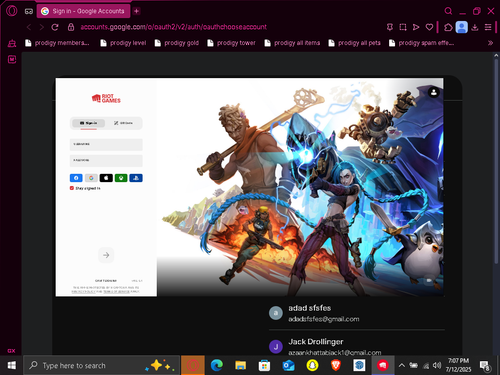The width and height of the screenshot is (500, 375).
Task: Open the notification center icon
Action: tap(485, 366)
